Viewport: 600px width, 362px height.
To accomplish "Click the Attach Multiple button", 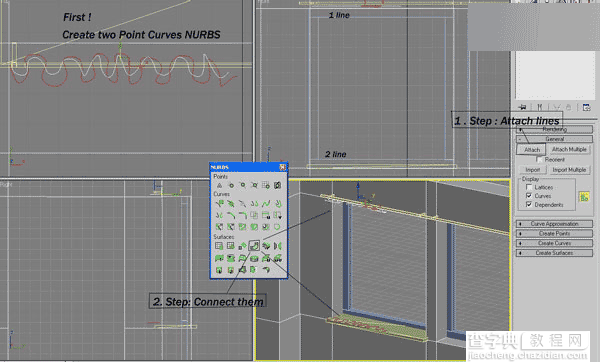I will [x=569, y=150].
